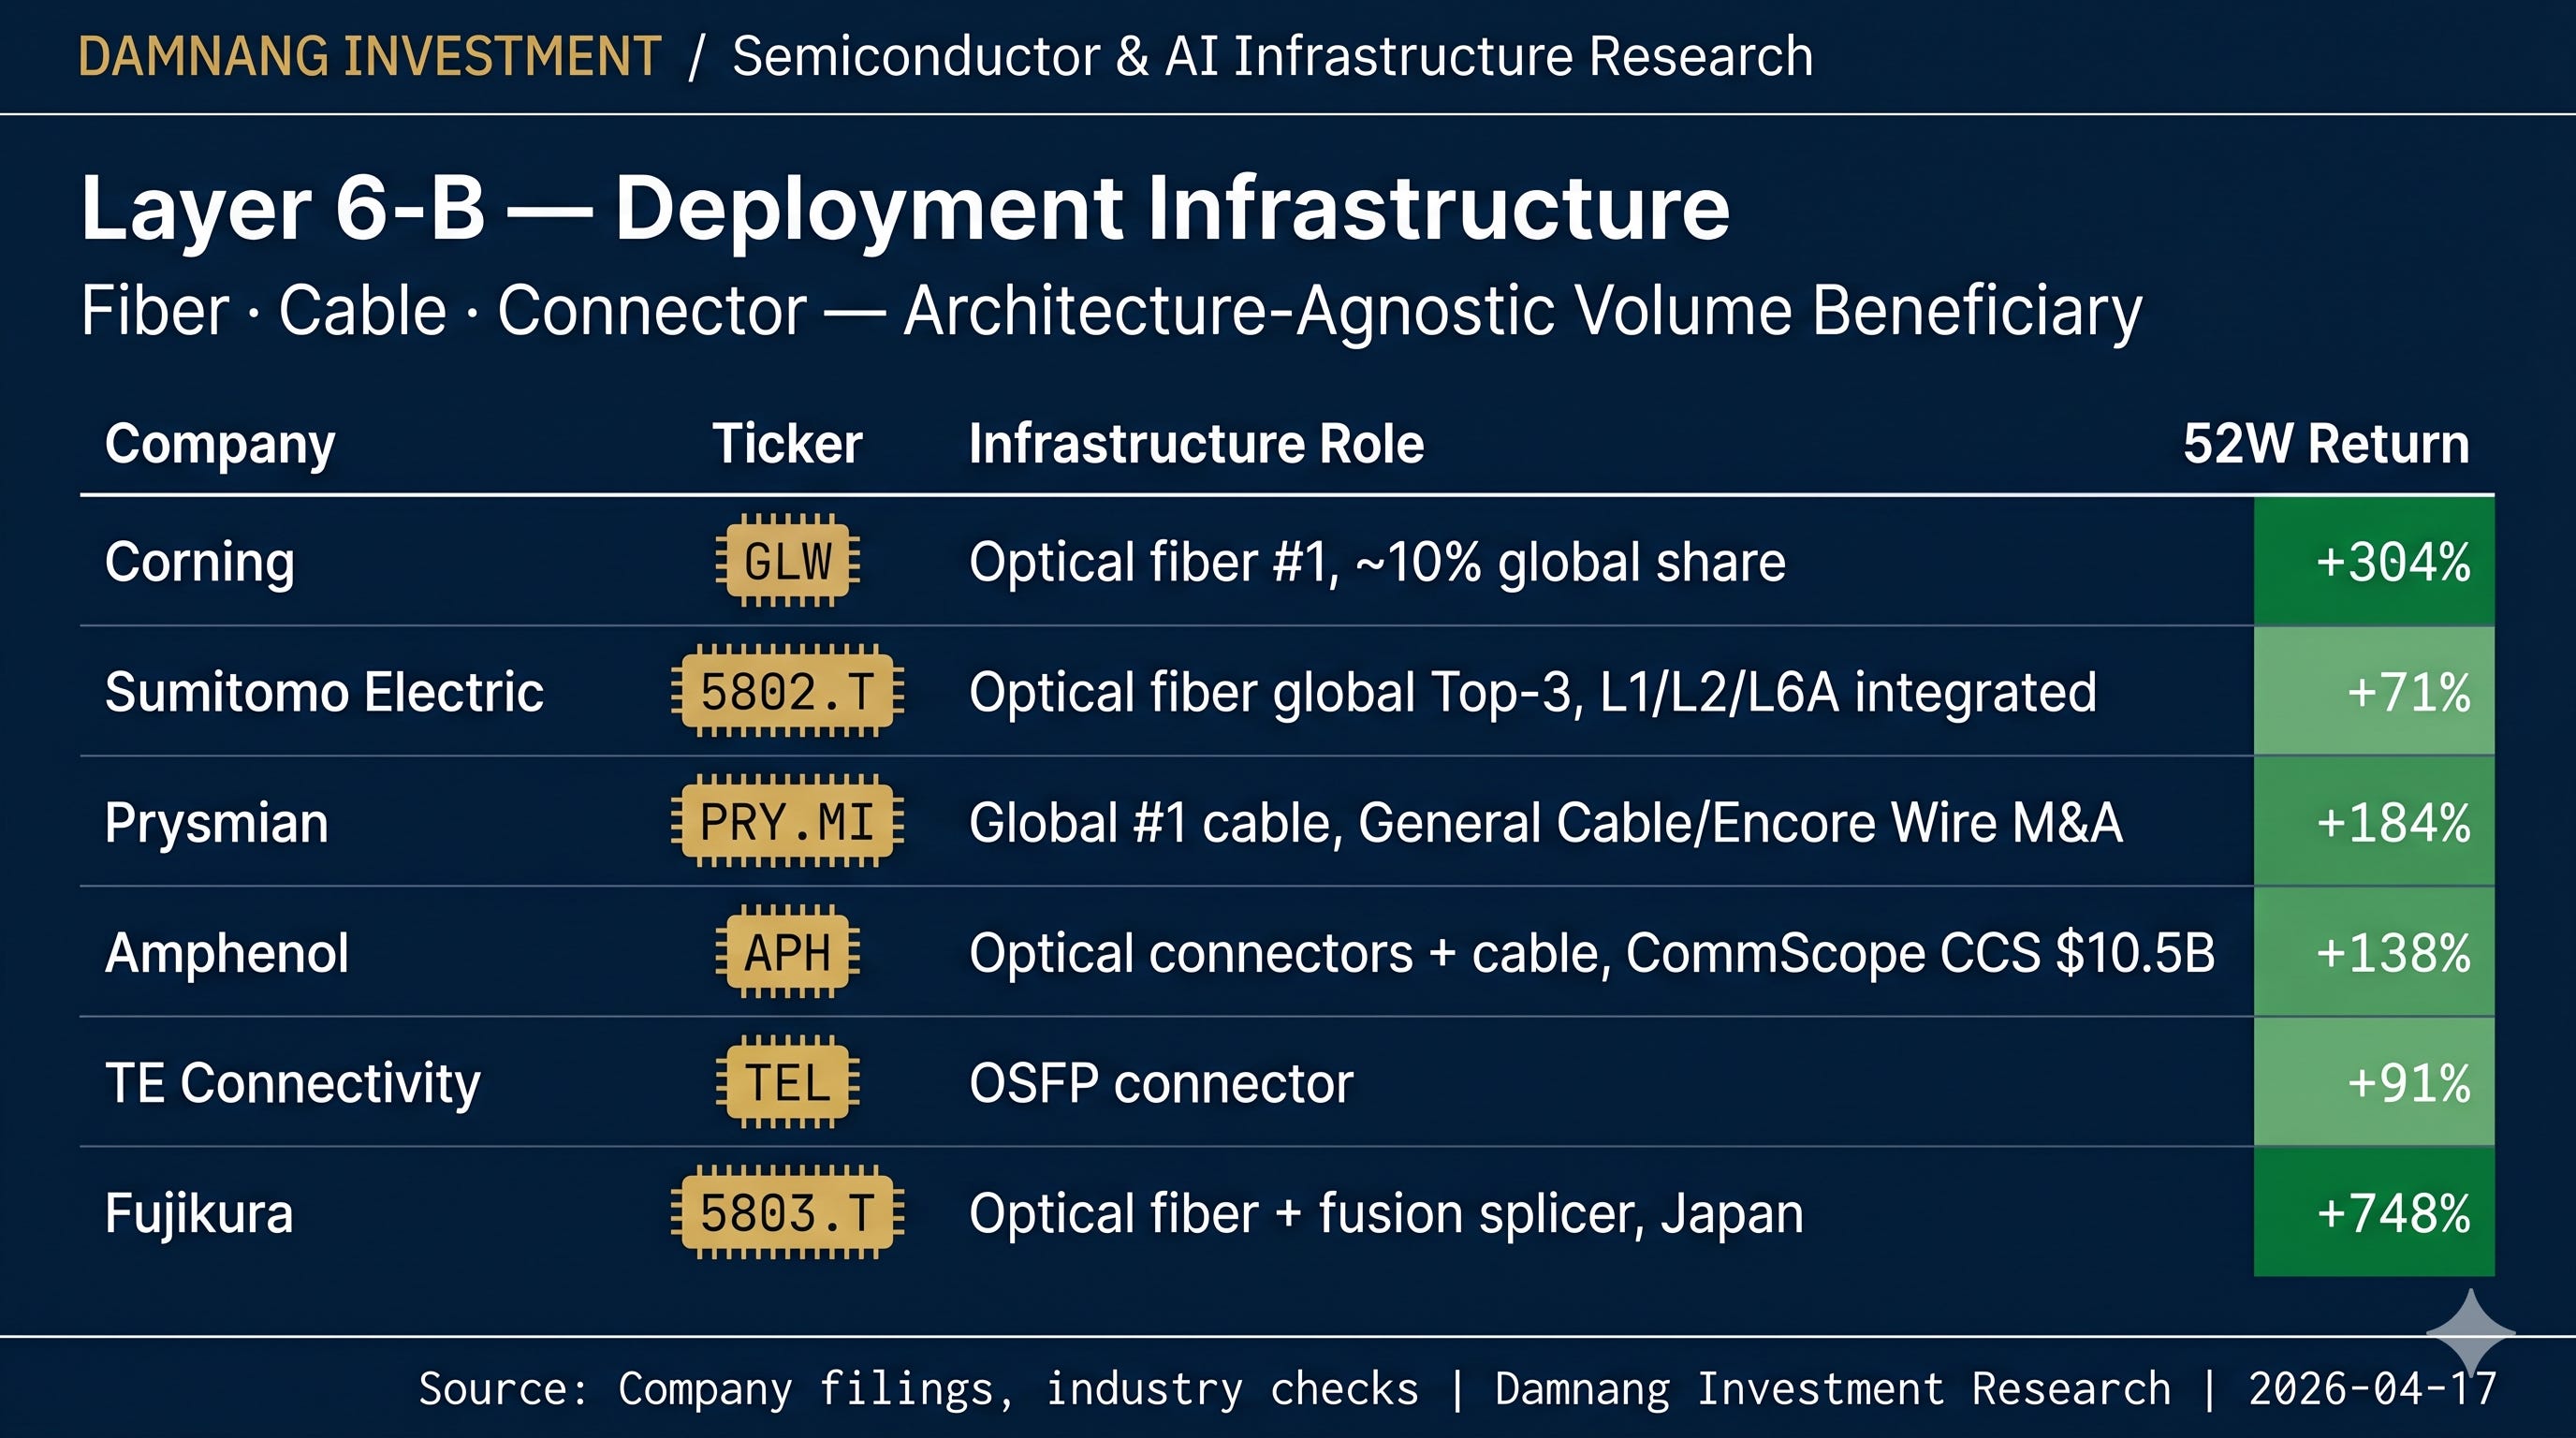Click Semiconductor & AI Infrastructure Research heading
This screenshot has width=2576, height=1438.
1272,56
